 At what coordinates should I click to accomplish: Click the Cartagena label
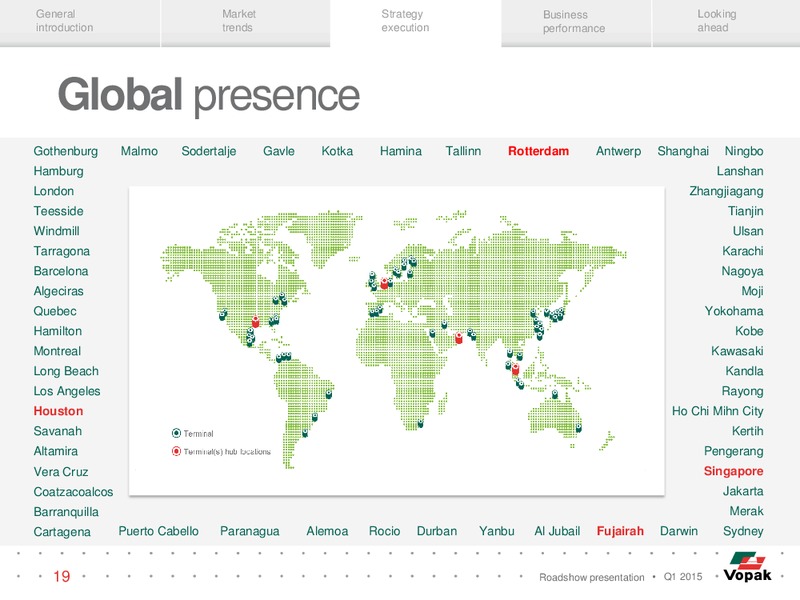click(x=62, y=532)
